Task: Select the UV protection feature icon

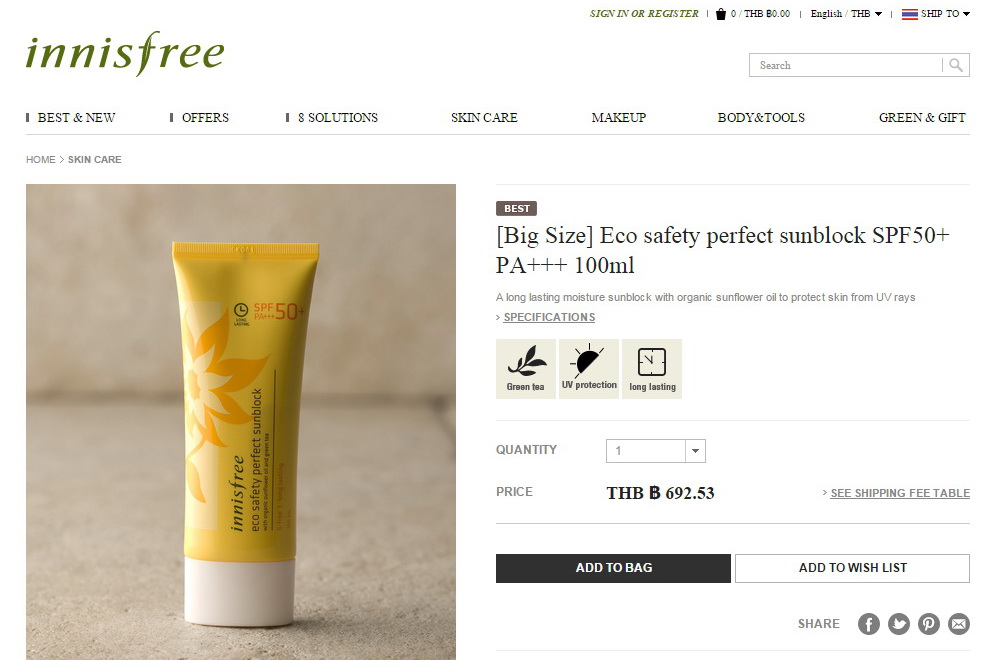Action: pos(589,369)
